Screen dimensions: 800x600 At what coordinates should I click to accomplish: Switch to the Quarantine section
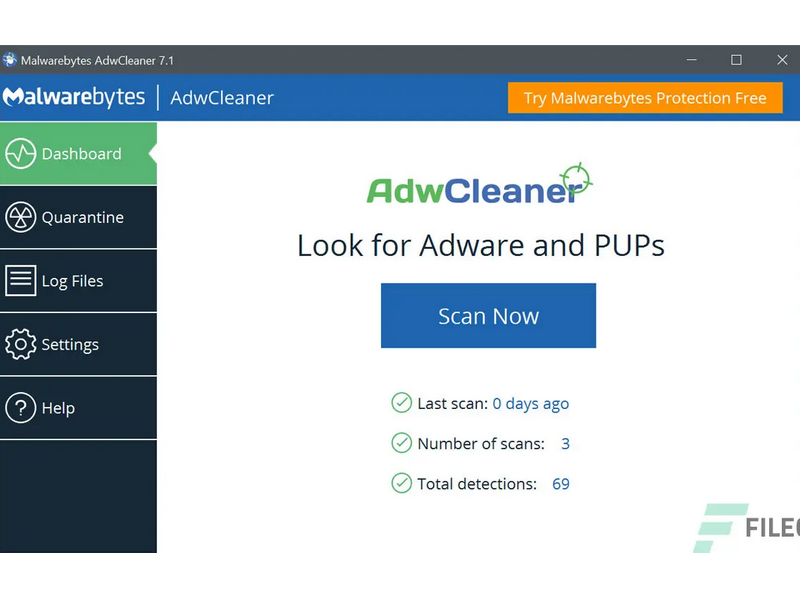click(x=79, y=217)
